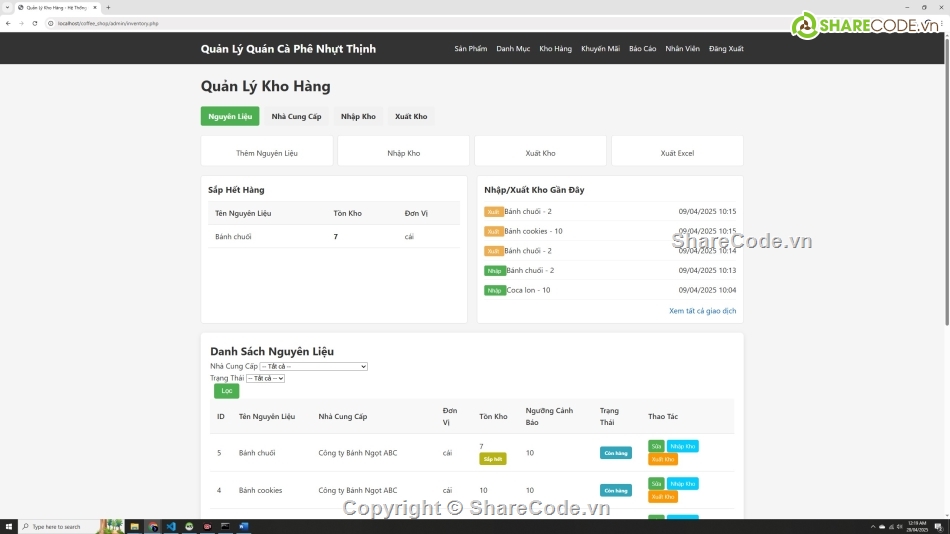This screenshot has width=950, height=534.
Task: Click Xuất Kho for the Bánh chuối row
Action: click(x=663, y=459)
